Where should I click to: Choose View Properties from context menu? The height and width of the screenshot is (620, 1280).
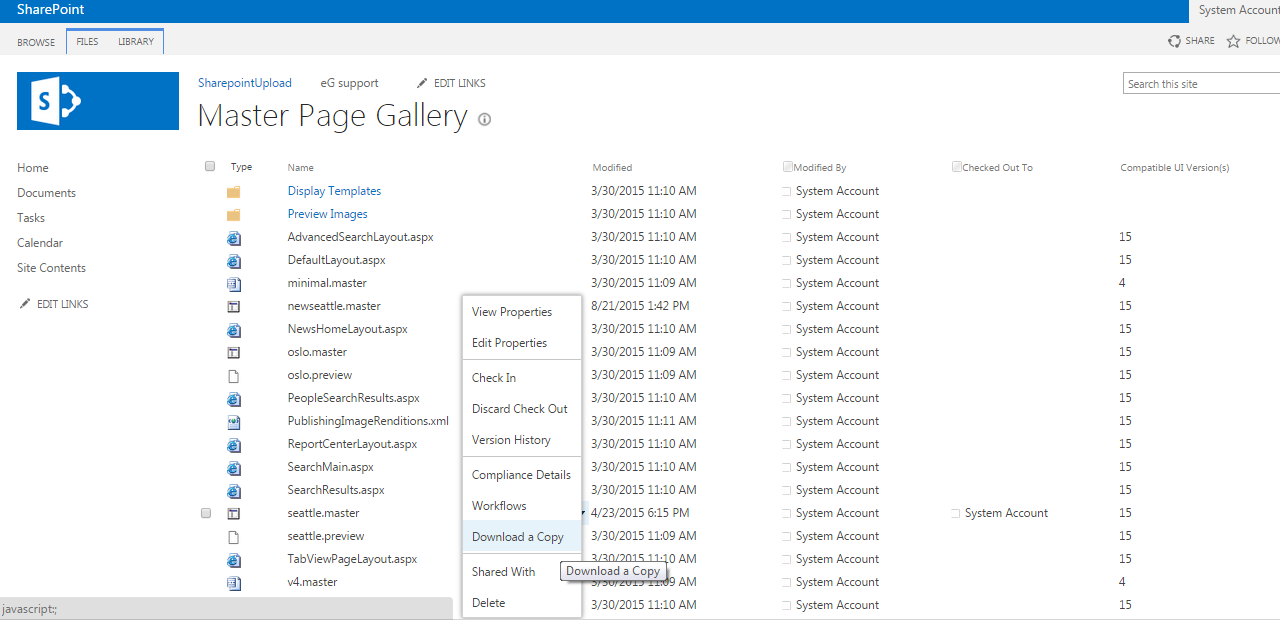coord(522,312)
